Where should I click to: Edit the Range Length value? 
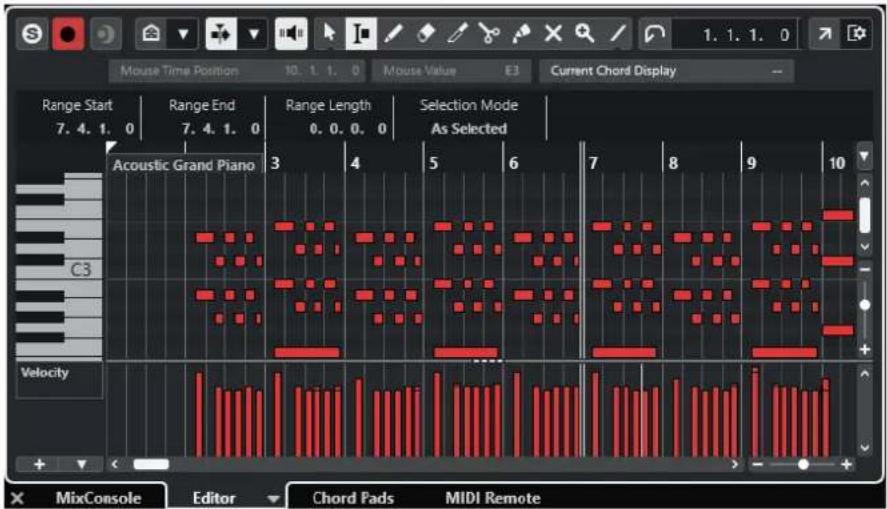click(x=347, y=129)
